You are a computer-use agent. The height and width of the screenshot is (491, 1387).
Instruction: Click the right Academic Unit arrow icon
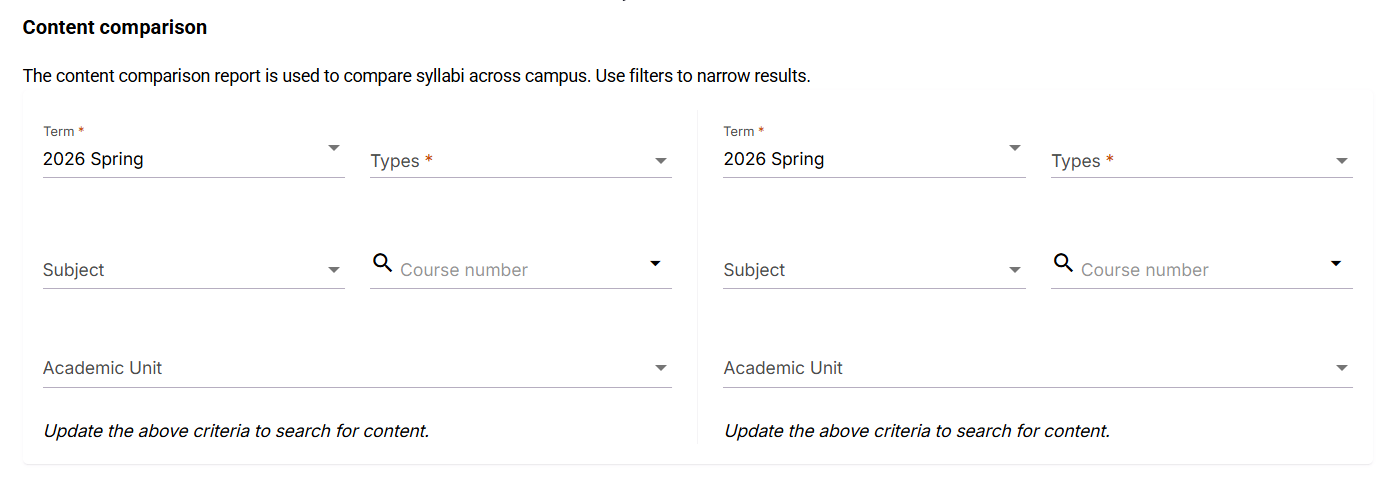(x=1342, y=368)
